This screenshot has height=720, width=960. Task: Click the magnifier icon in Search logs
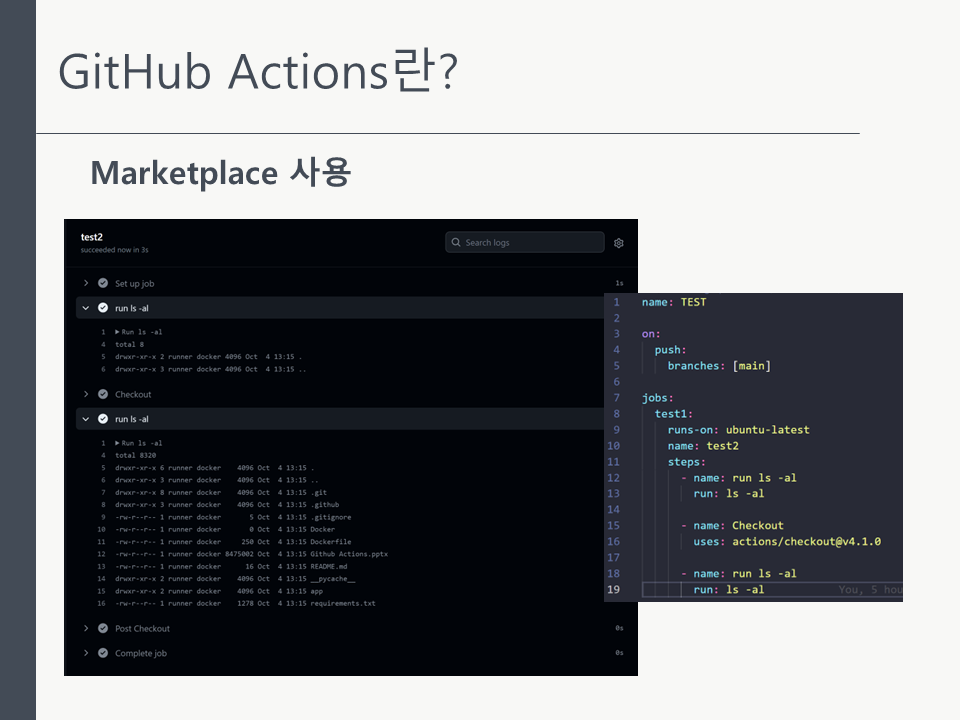pos(456,242)
